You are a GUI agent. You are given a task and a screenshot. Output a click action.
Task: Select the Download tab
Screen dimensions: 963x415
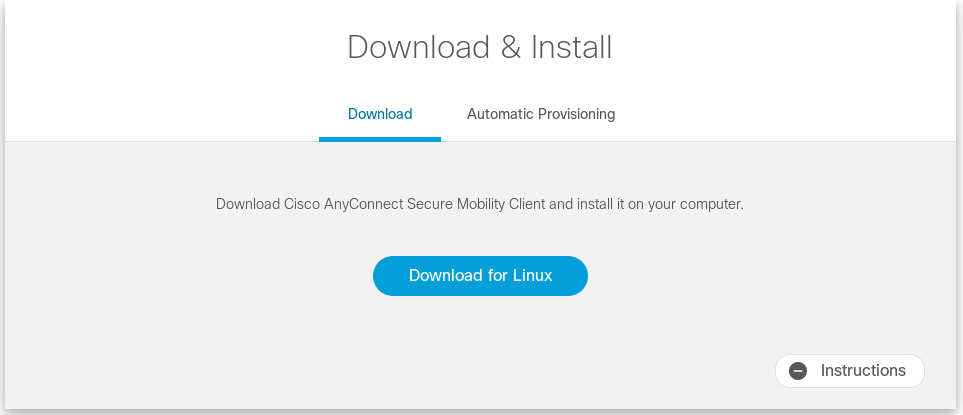(x=380, y=114)
